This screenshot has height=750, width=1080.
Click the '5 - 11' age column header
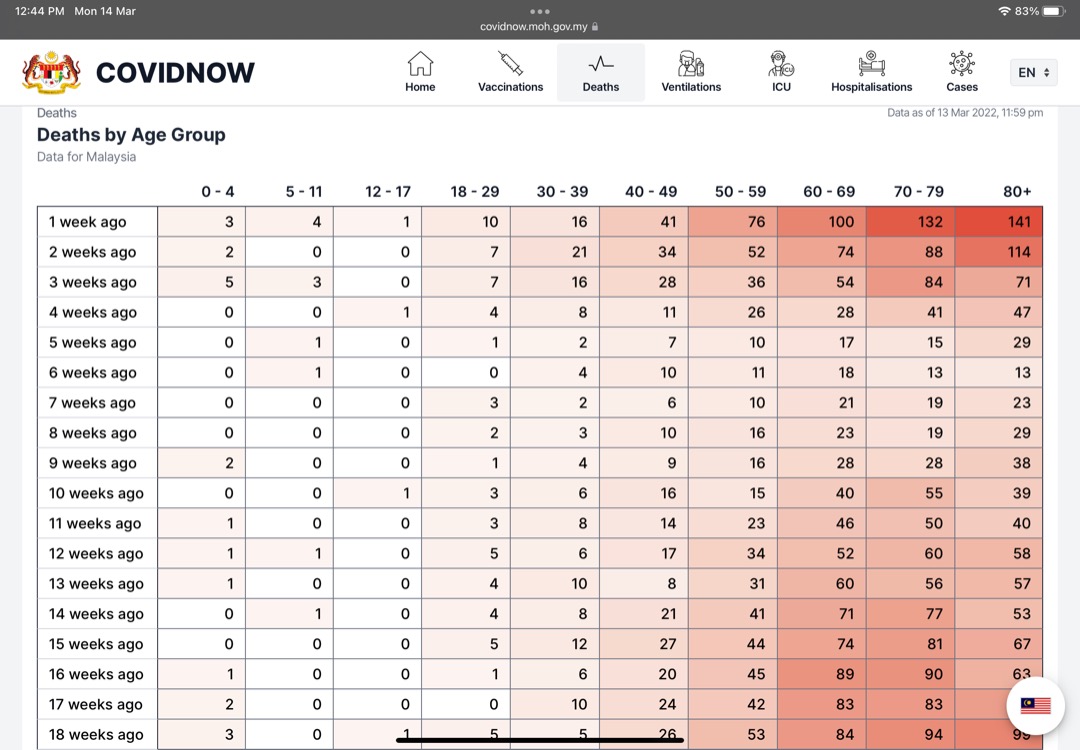(304, 191)
